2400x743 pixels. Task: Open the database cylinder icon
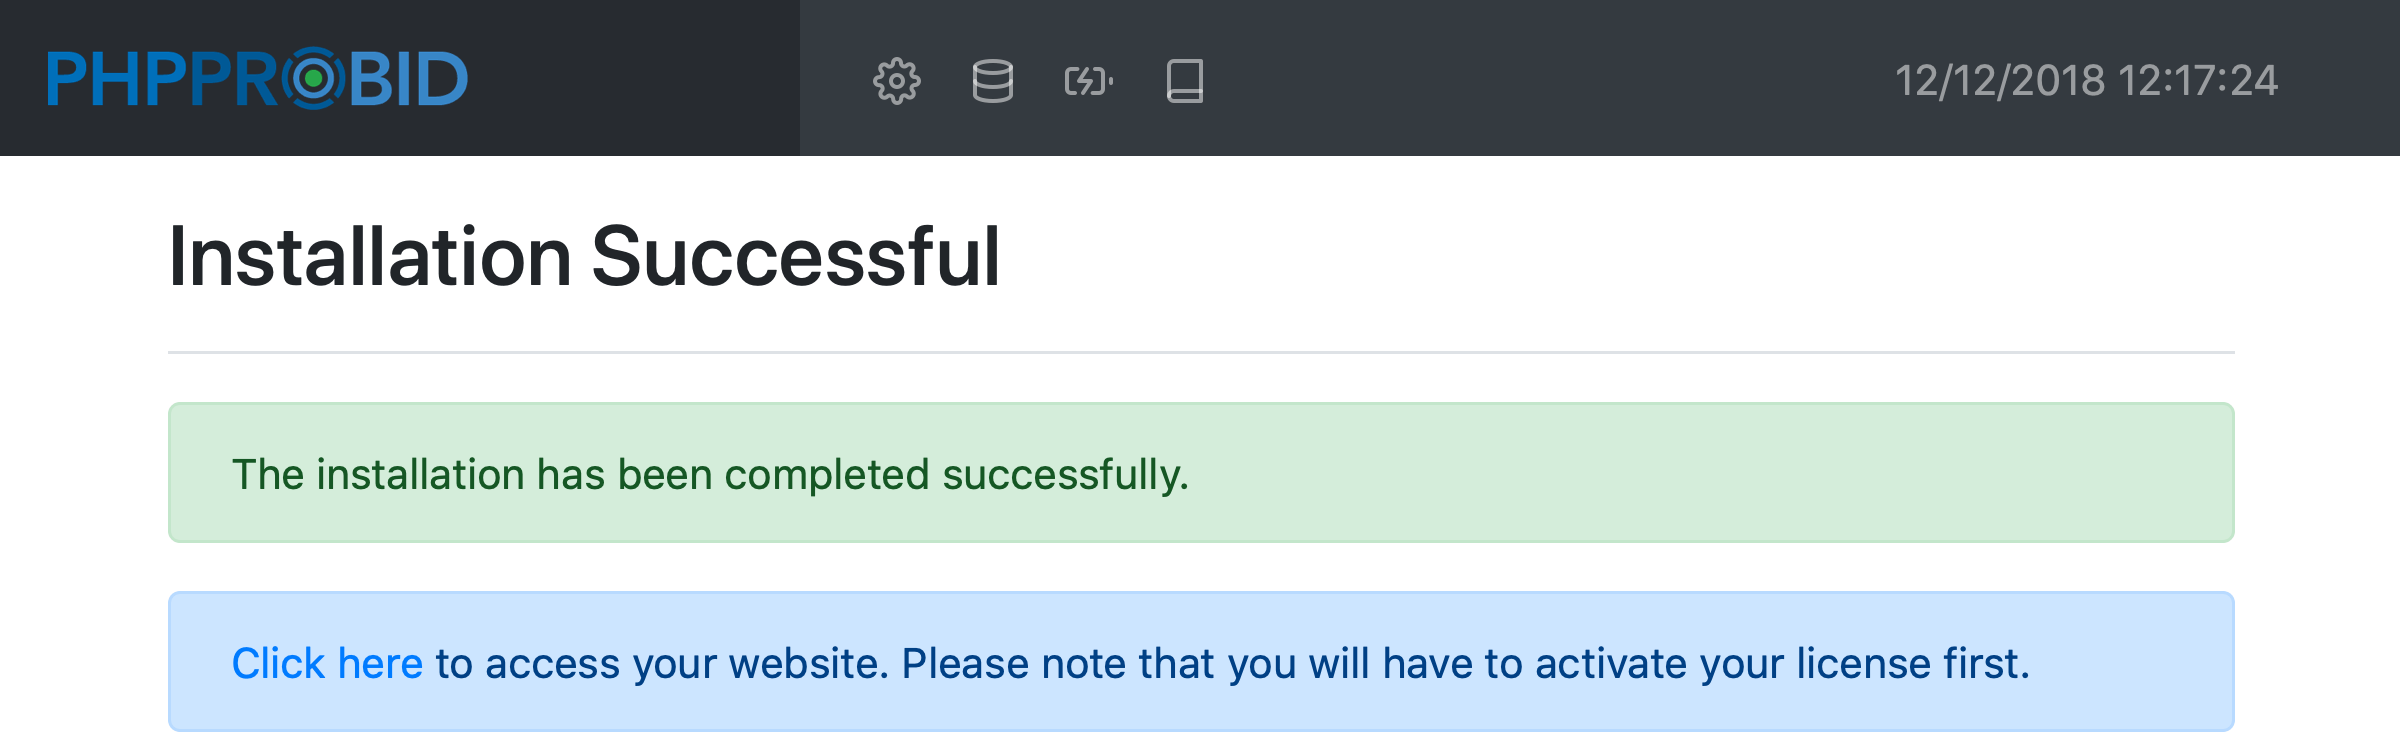pyautogui.click(x=992, y=81)
